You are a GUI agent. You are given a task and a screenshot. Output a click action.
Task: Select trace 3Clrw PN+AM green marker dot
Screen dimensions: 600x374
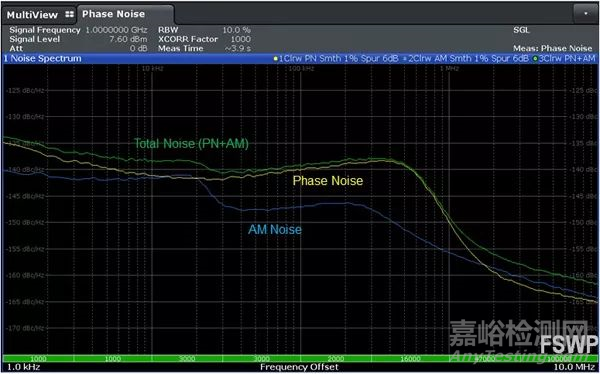[x=535, y=59]
